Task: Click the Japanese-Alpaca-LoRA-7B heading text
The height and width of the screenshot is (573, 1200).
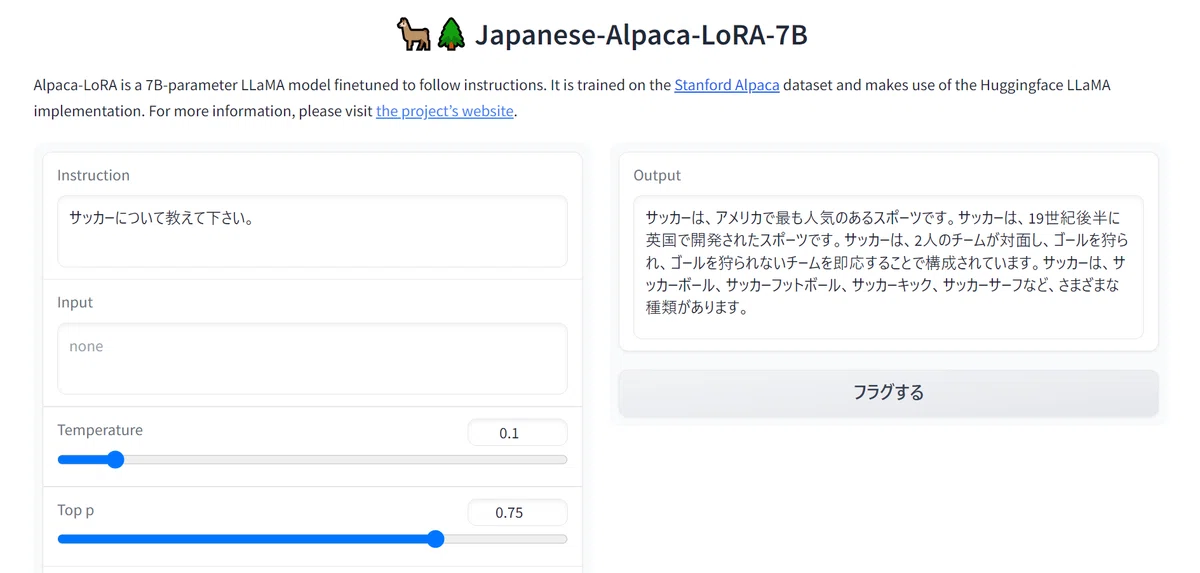Action: tap(641, 35)
